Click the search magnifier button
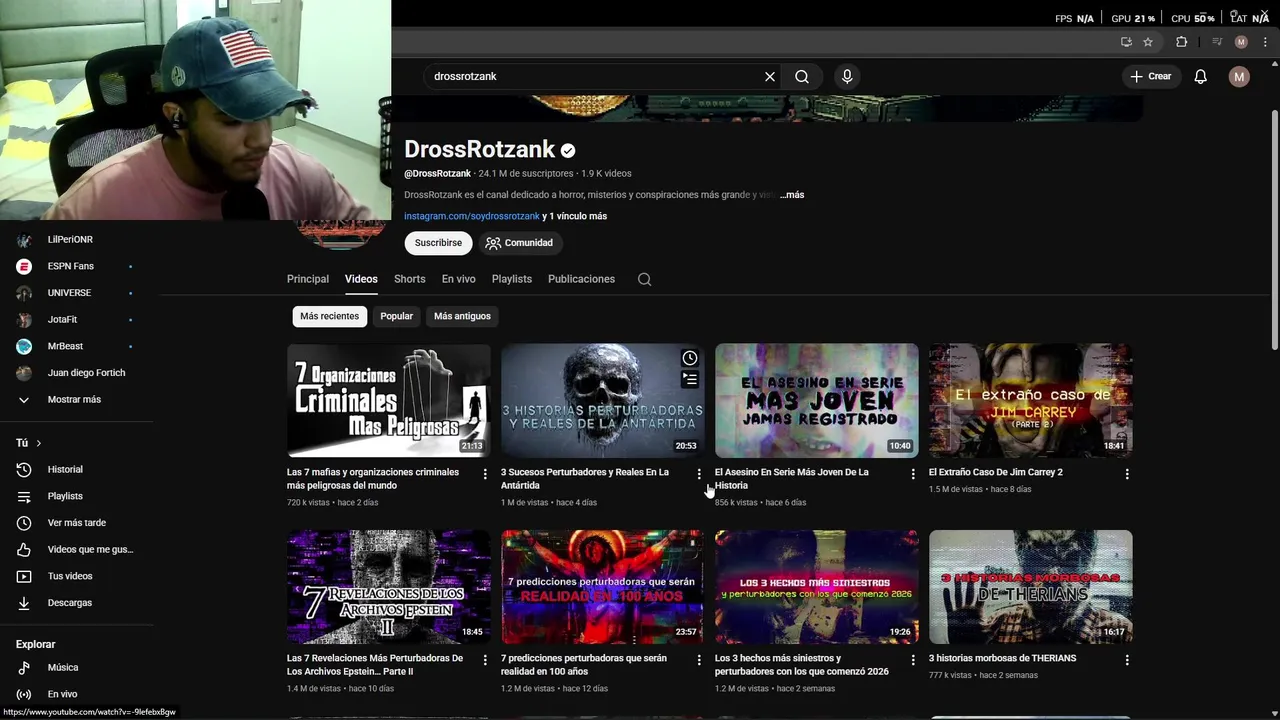Image resolution: width=1280 pixels, height=720 pixels. pyautogui.click(x=802, y=76)
